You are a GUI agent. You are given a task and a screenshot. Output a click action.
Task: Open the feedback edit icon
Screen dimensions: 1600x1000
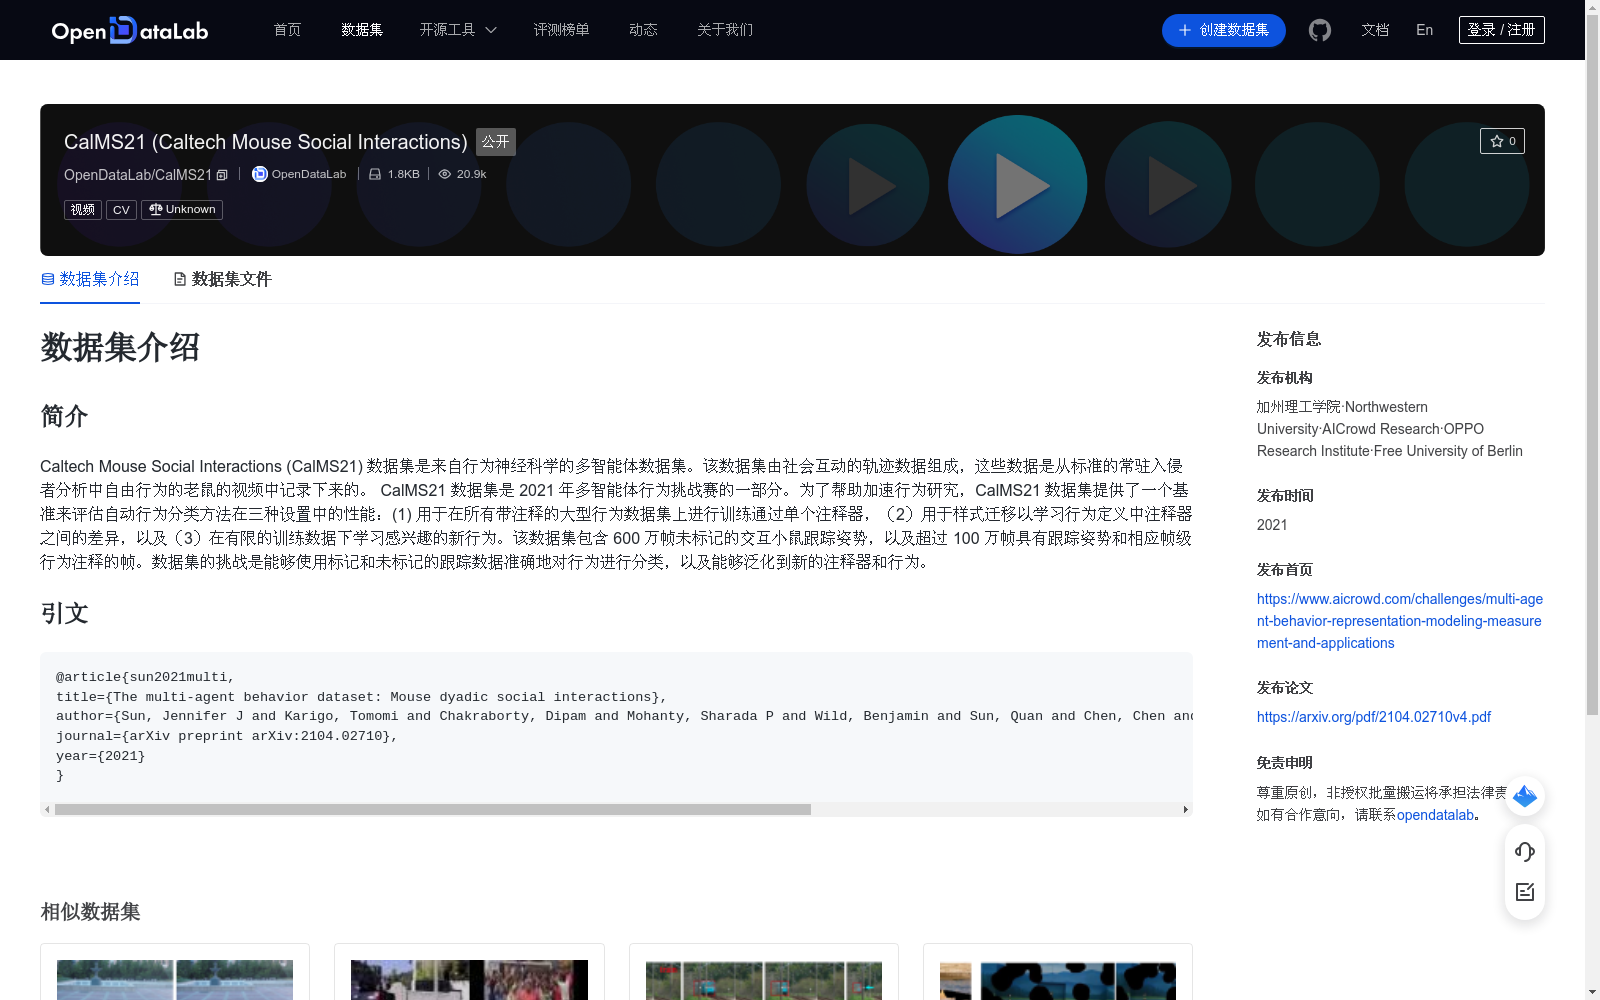tap(1525, 892)
